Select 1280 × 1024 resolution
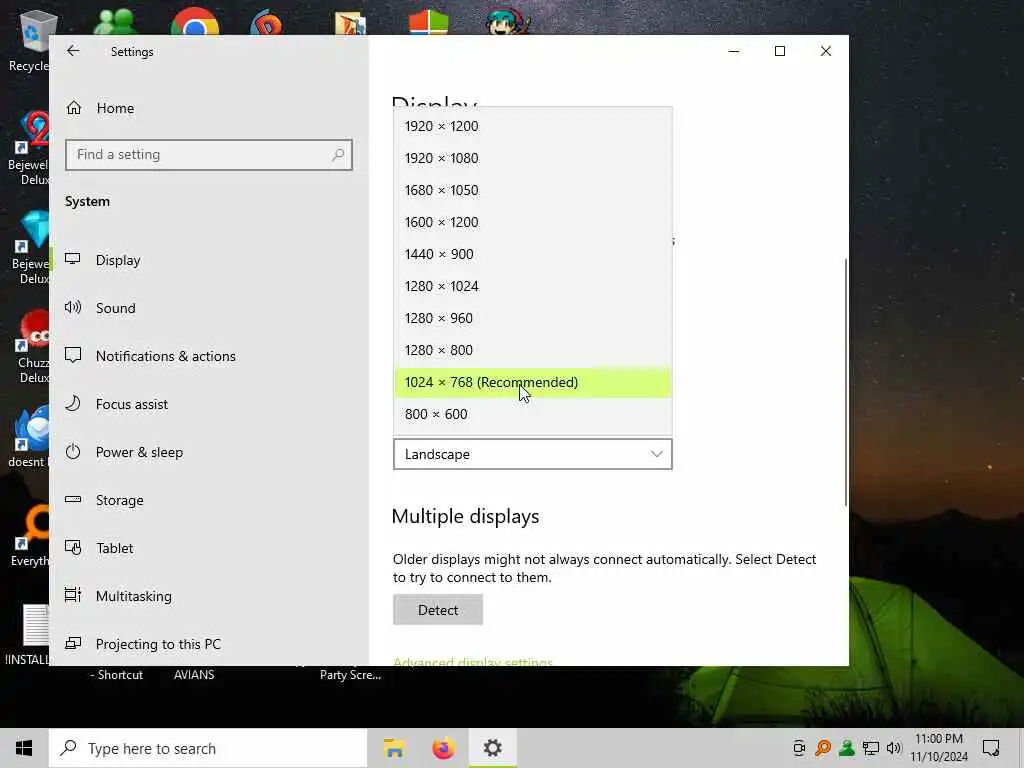1024x768 pixels. tap(532, 286)
